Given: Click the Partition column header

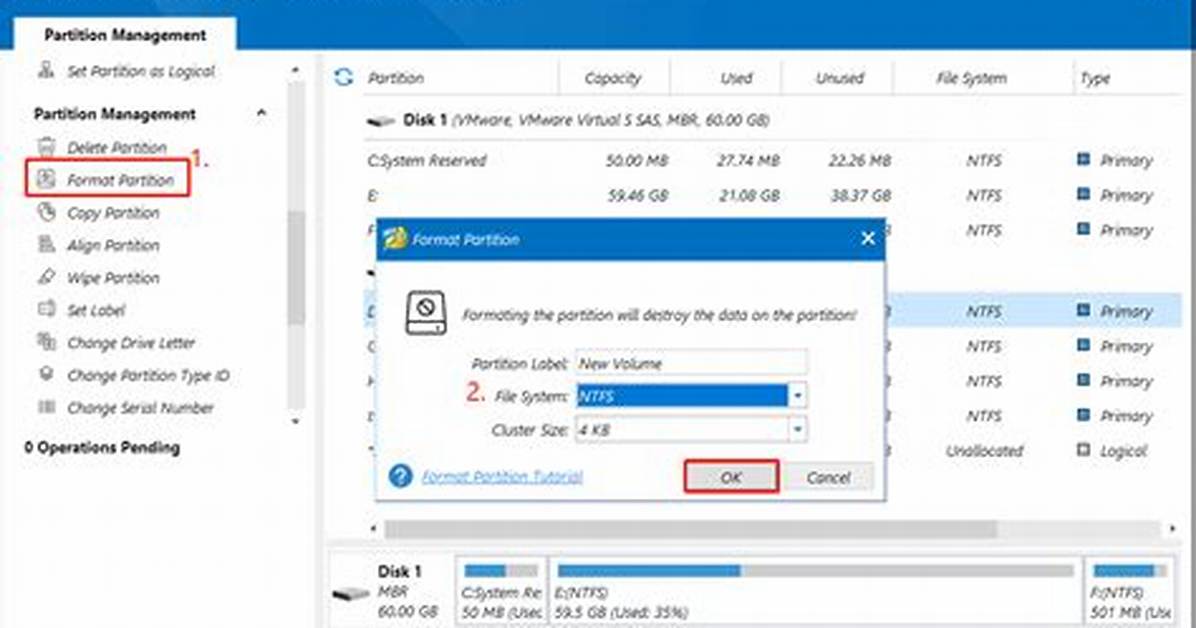Looking at the screenshot, I should [x=396, y=78].
